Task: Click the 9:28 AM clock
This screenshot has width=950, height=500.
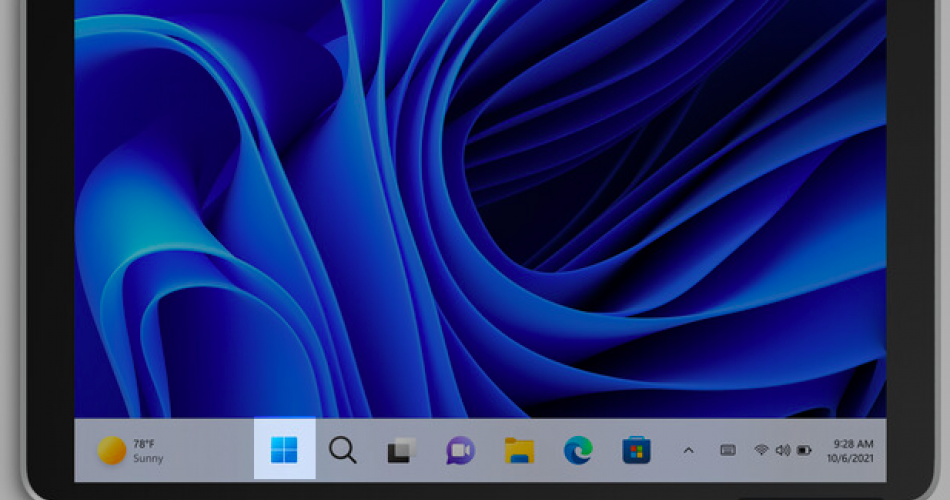Action: pos(853,444)
